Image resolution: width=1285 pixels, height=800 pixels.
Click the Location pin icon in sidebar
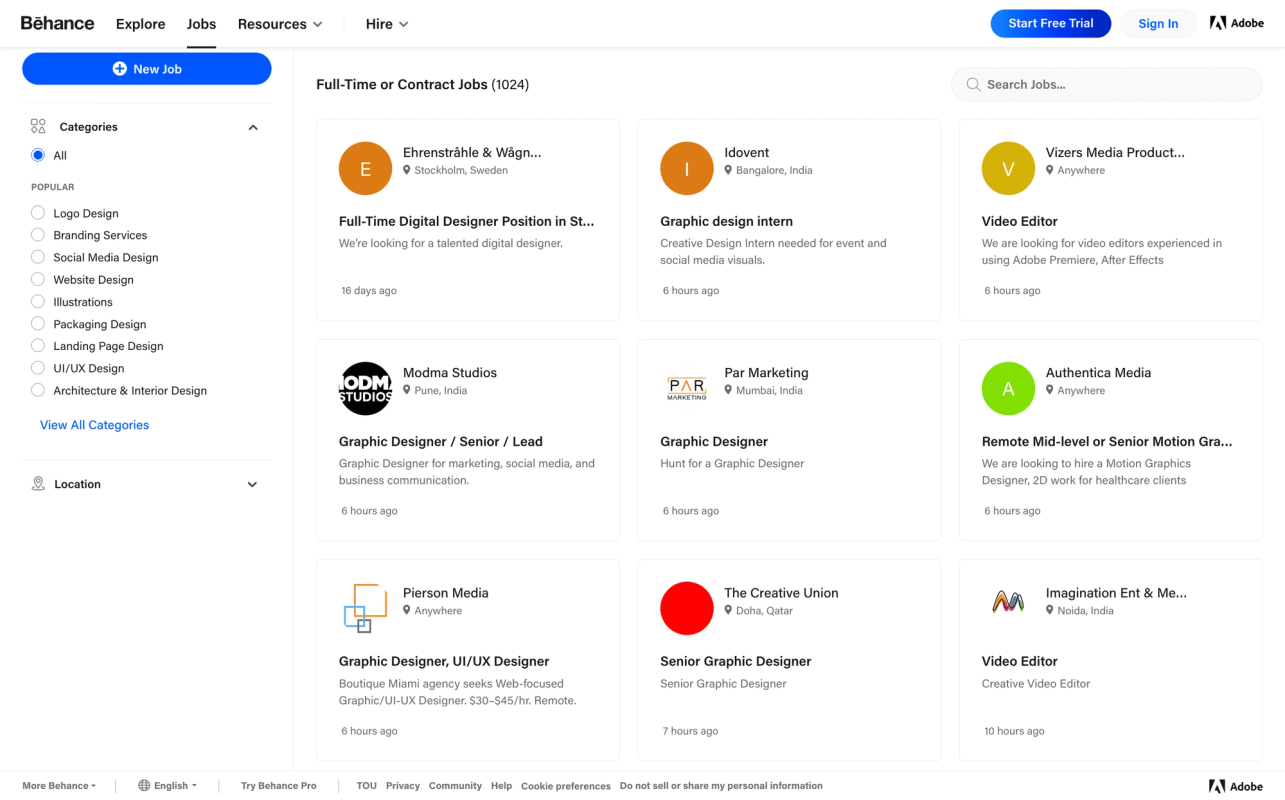click(x=38, y=484)
